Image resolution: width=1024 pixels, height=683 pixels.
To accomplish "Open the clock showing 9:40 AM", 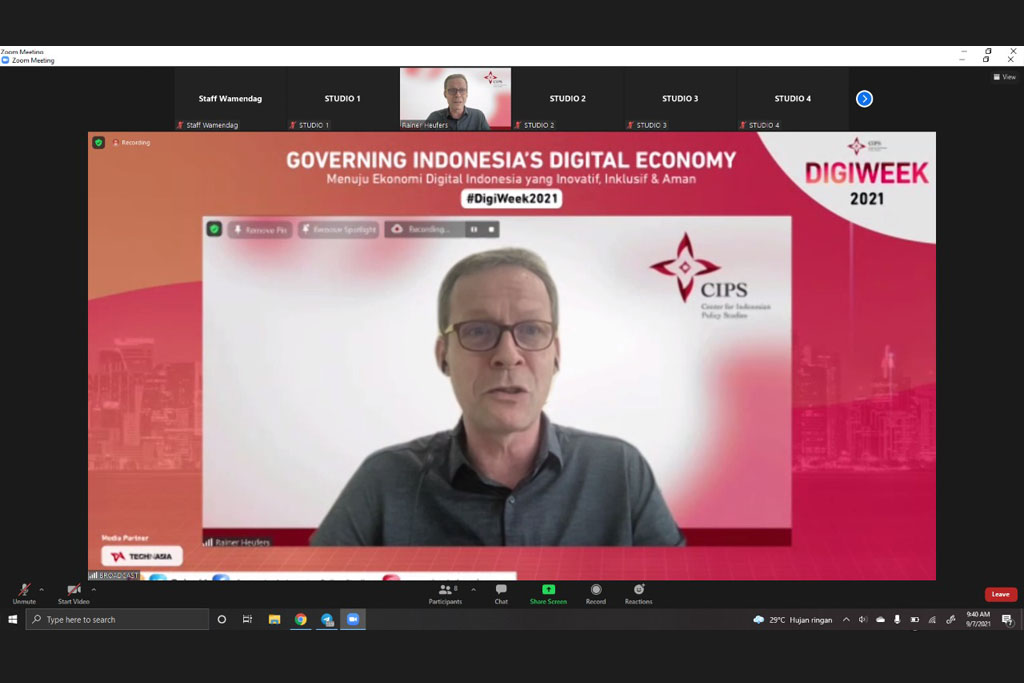I will pyautogui.click(x=978, y=619).
